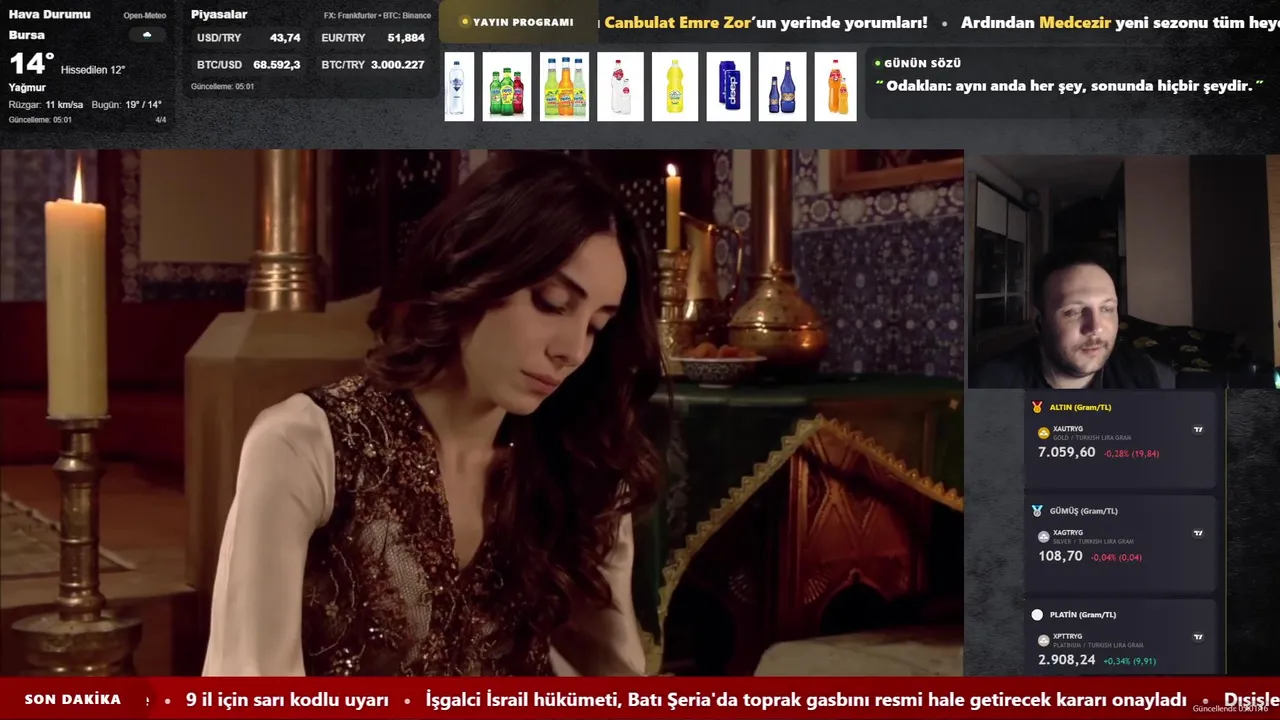
Task: Click the Canbulat Emre Zor ticker text
Action: [677, 22]
